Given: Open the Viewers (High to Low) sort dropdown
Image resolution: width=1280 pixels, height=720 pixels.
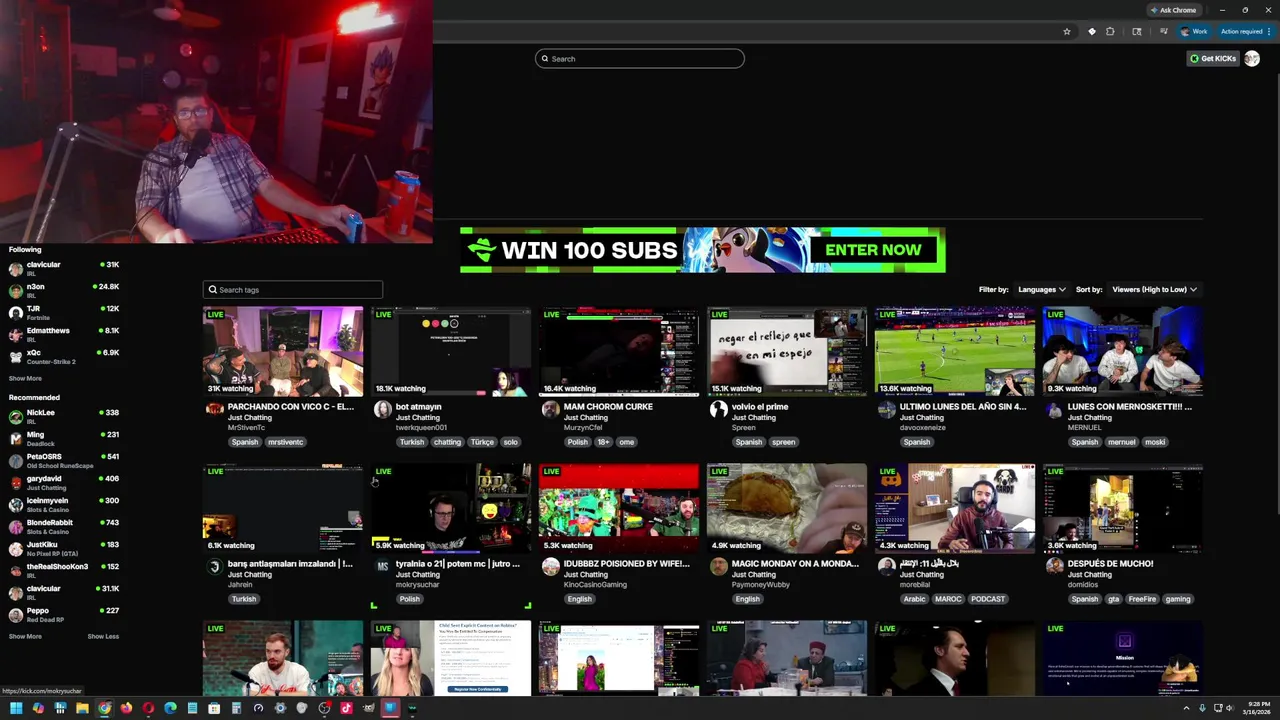Looking at the screenshot, I should (x=1154, y=289).
